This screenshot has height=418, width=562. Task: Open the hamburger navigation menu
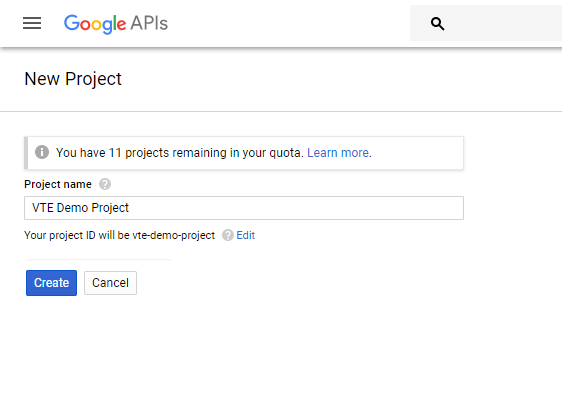coord(32,23)
